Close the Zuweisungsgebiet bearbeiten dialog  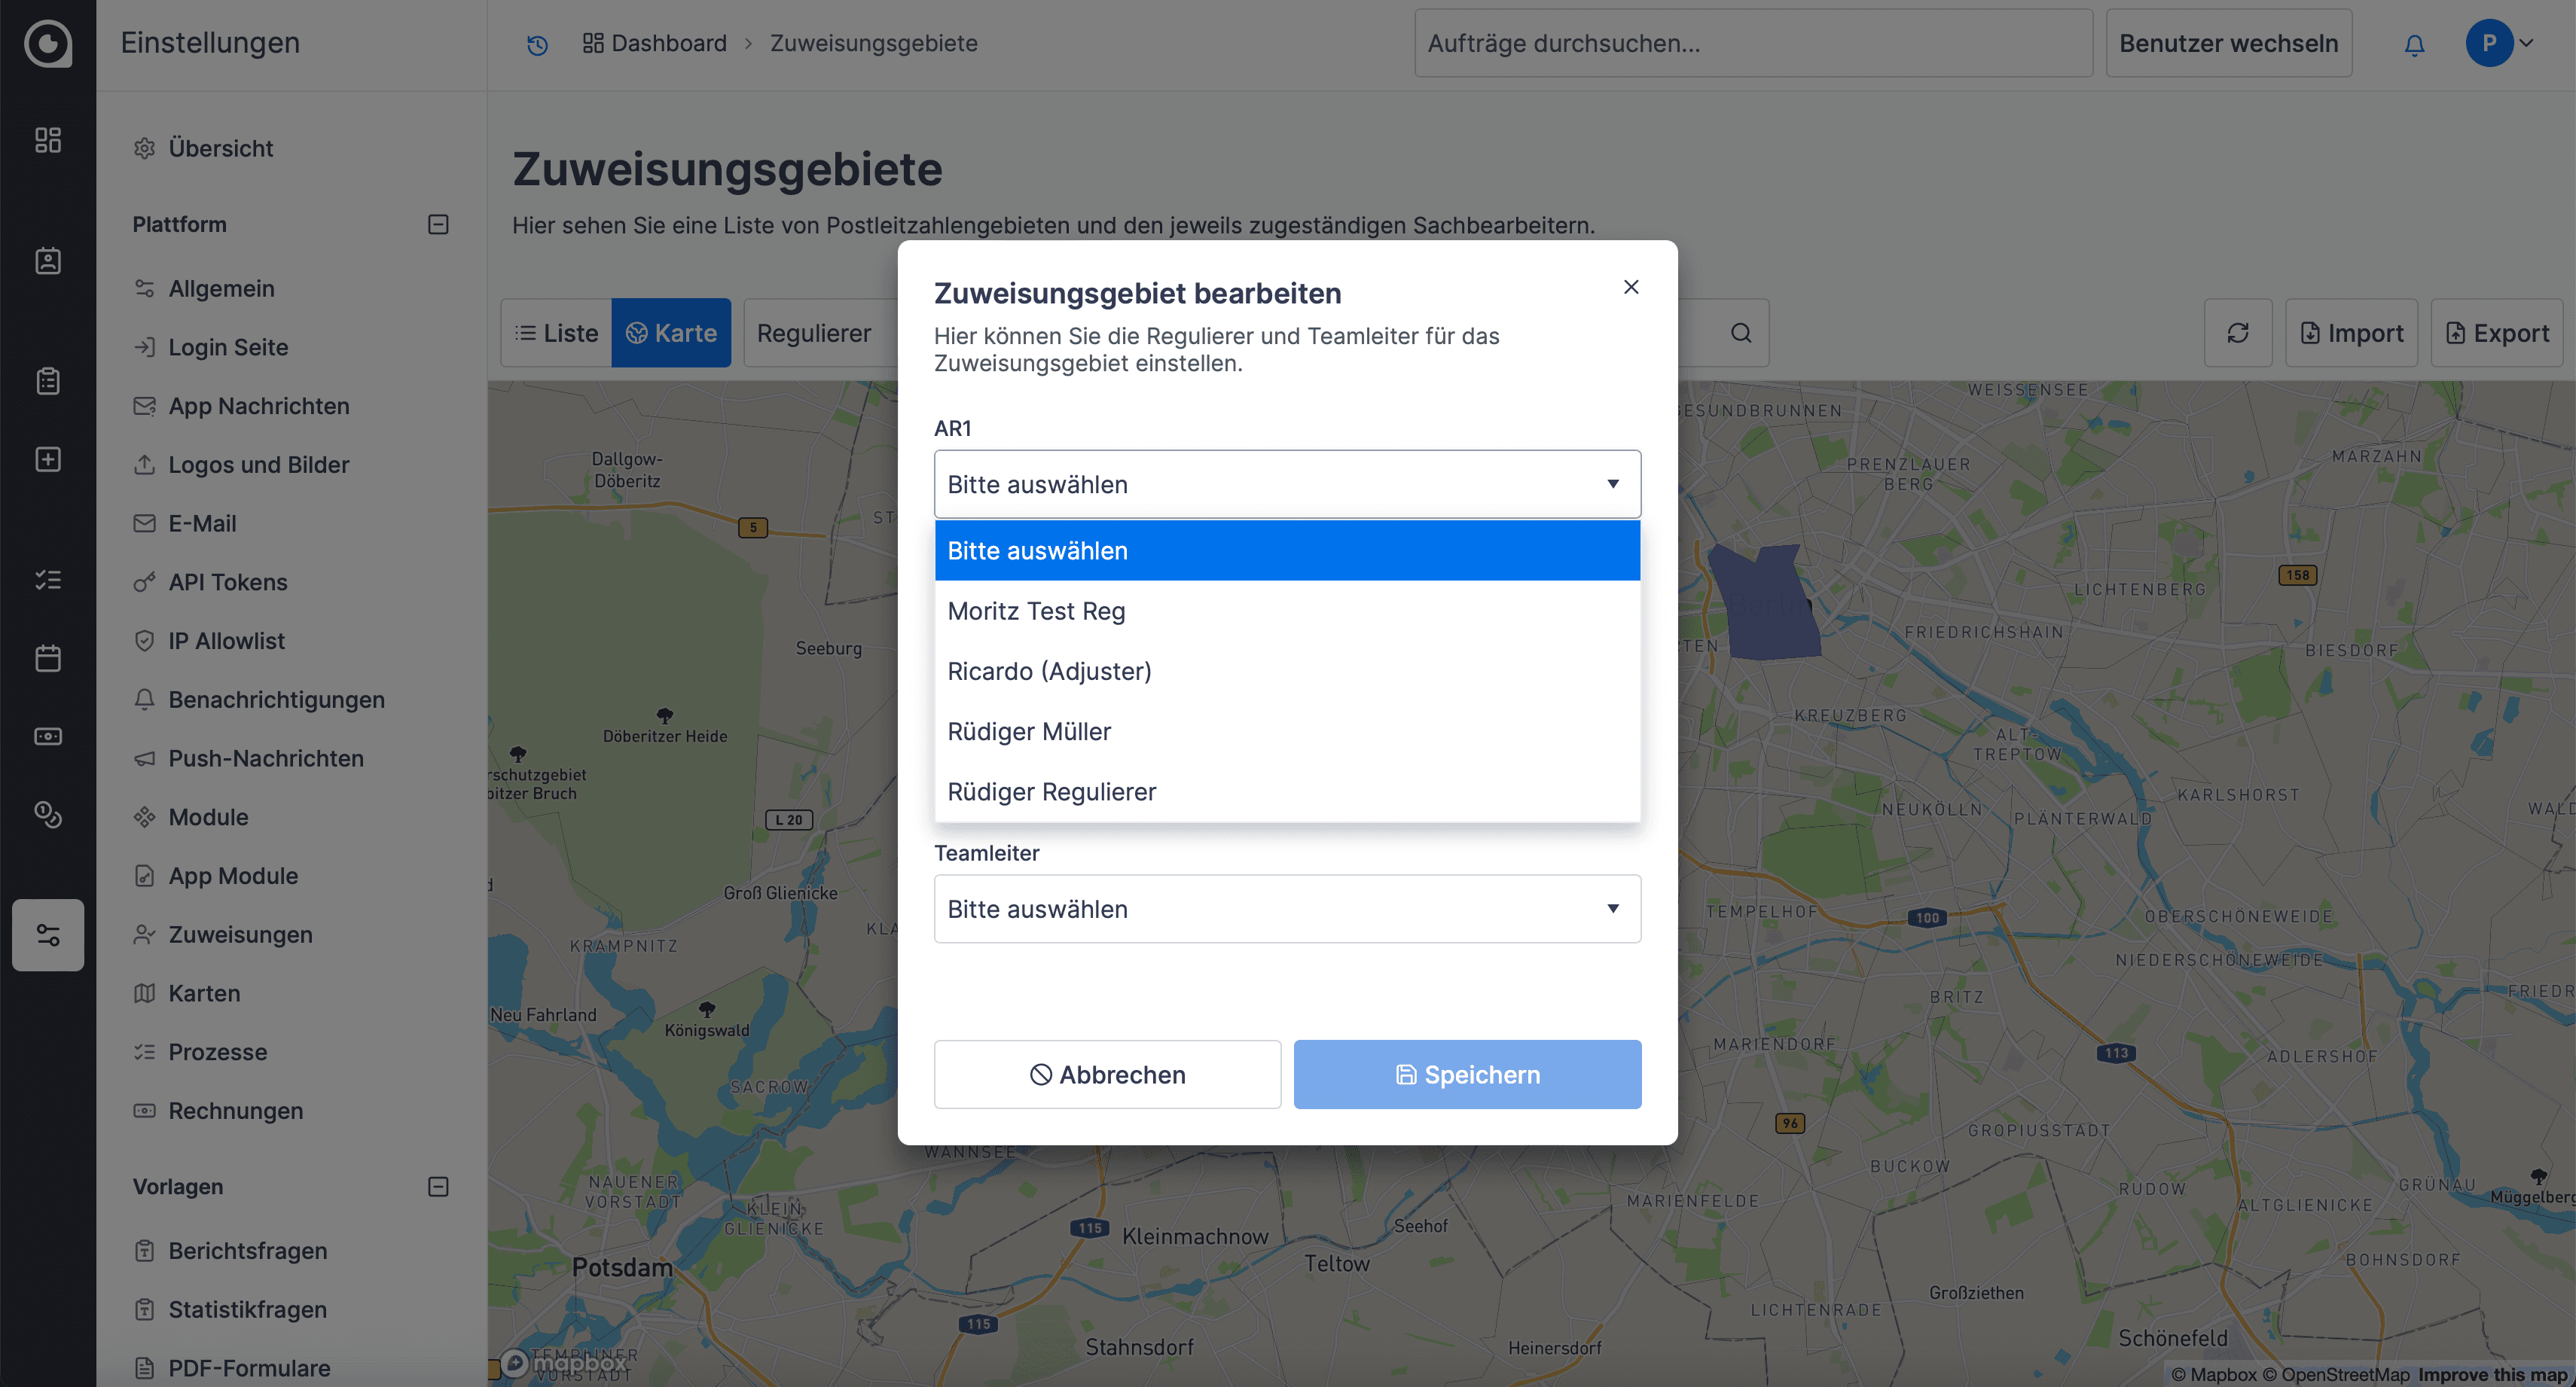(1631, 287)
